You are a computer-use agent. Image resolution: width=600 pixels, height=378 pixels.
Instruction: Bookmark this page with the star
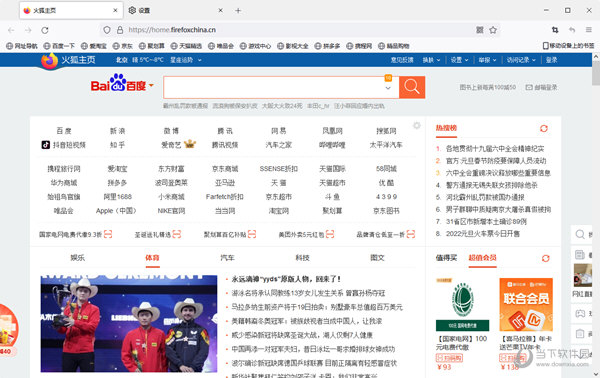click(x=493, y=30)
